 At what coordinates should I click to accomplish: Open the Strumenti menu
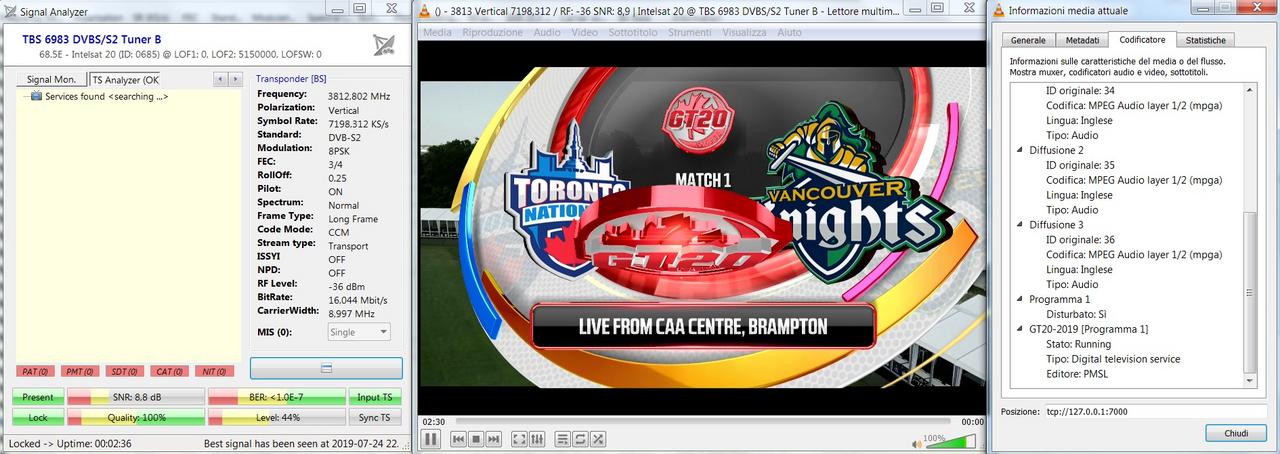point(691,32)
